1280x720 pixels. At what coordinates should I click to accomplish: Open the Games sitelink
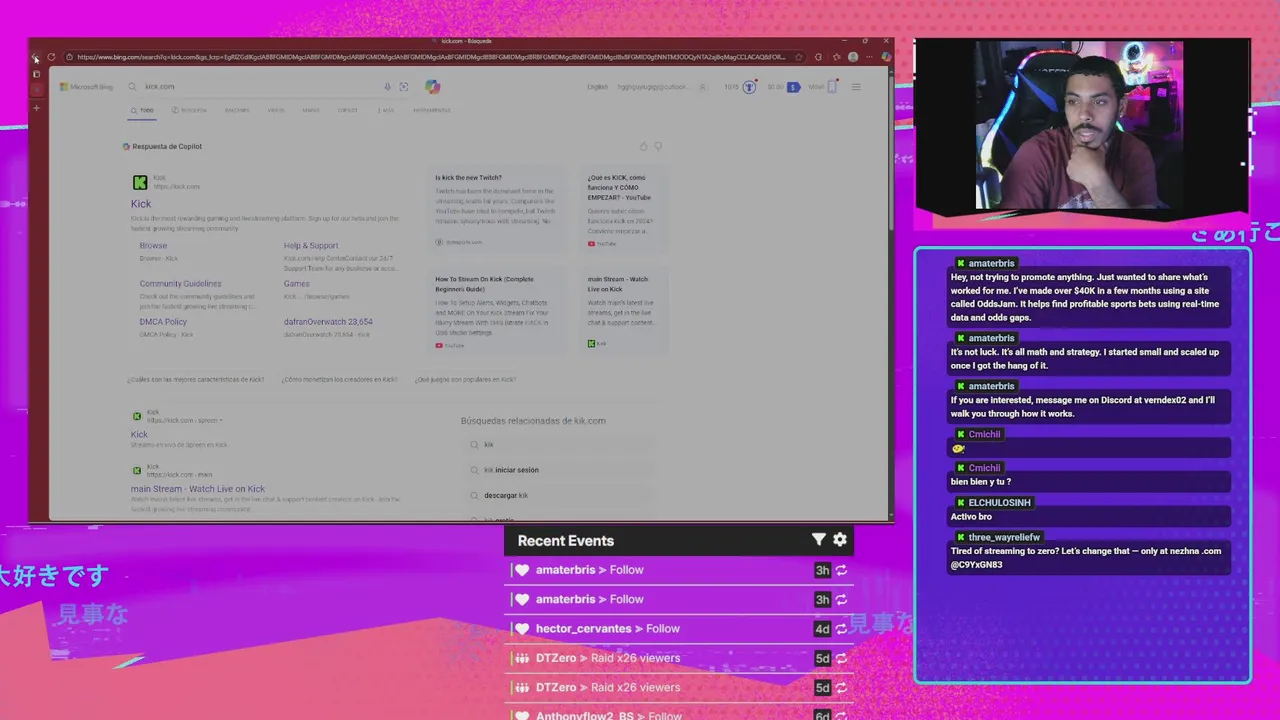(x=296, y=284)
